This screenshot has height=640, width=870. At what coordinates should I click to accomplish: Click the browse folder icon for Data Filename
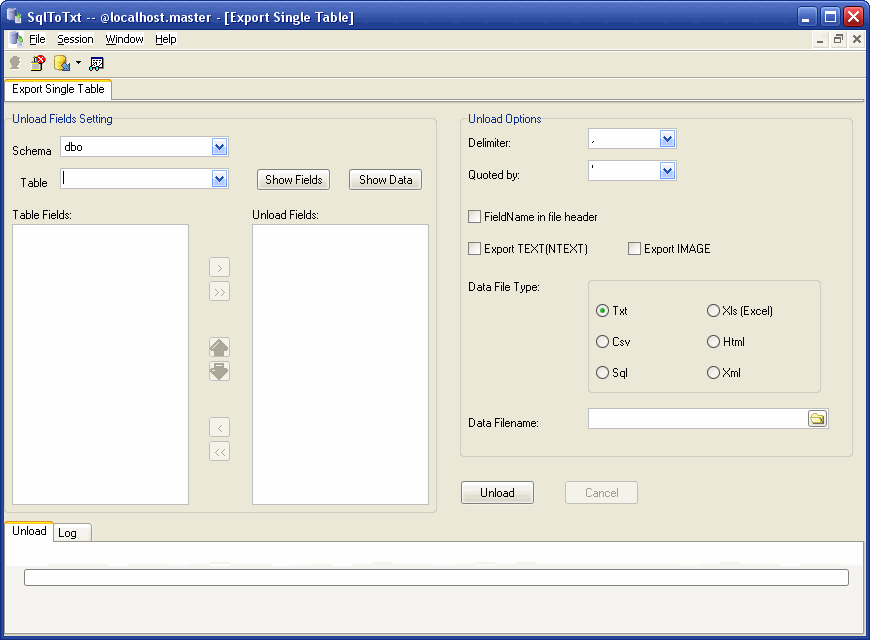pos(817,419)
